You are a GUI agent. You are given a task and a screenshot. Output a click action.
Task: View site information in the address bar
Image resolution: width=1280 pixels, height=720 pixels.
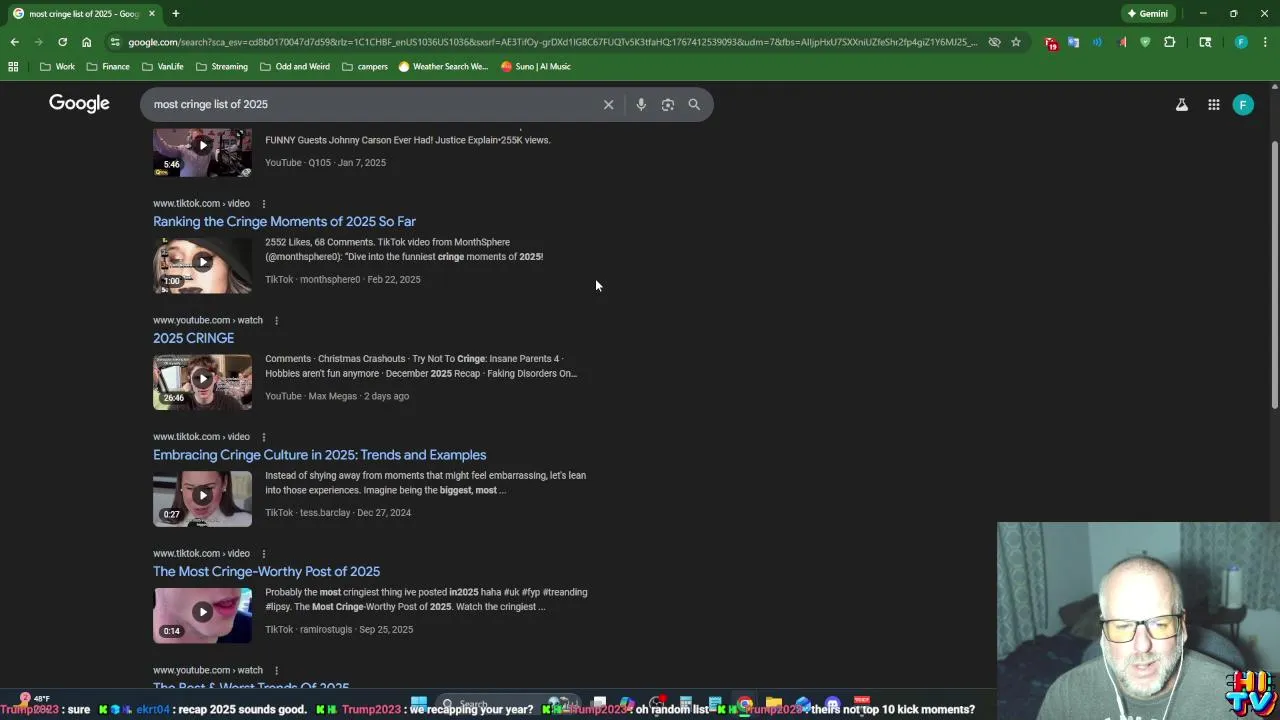(116, 42)
